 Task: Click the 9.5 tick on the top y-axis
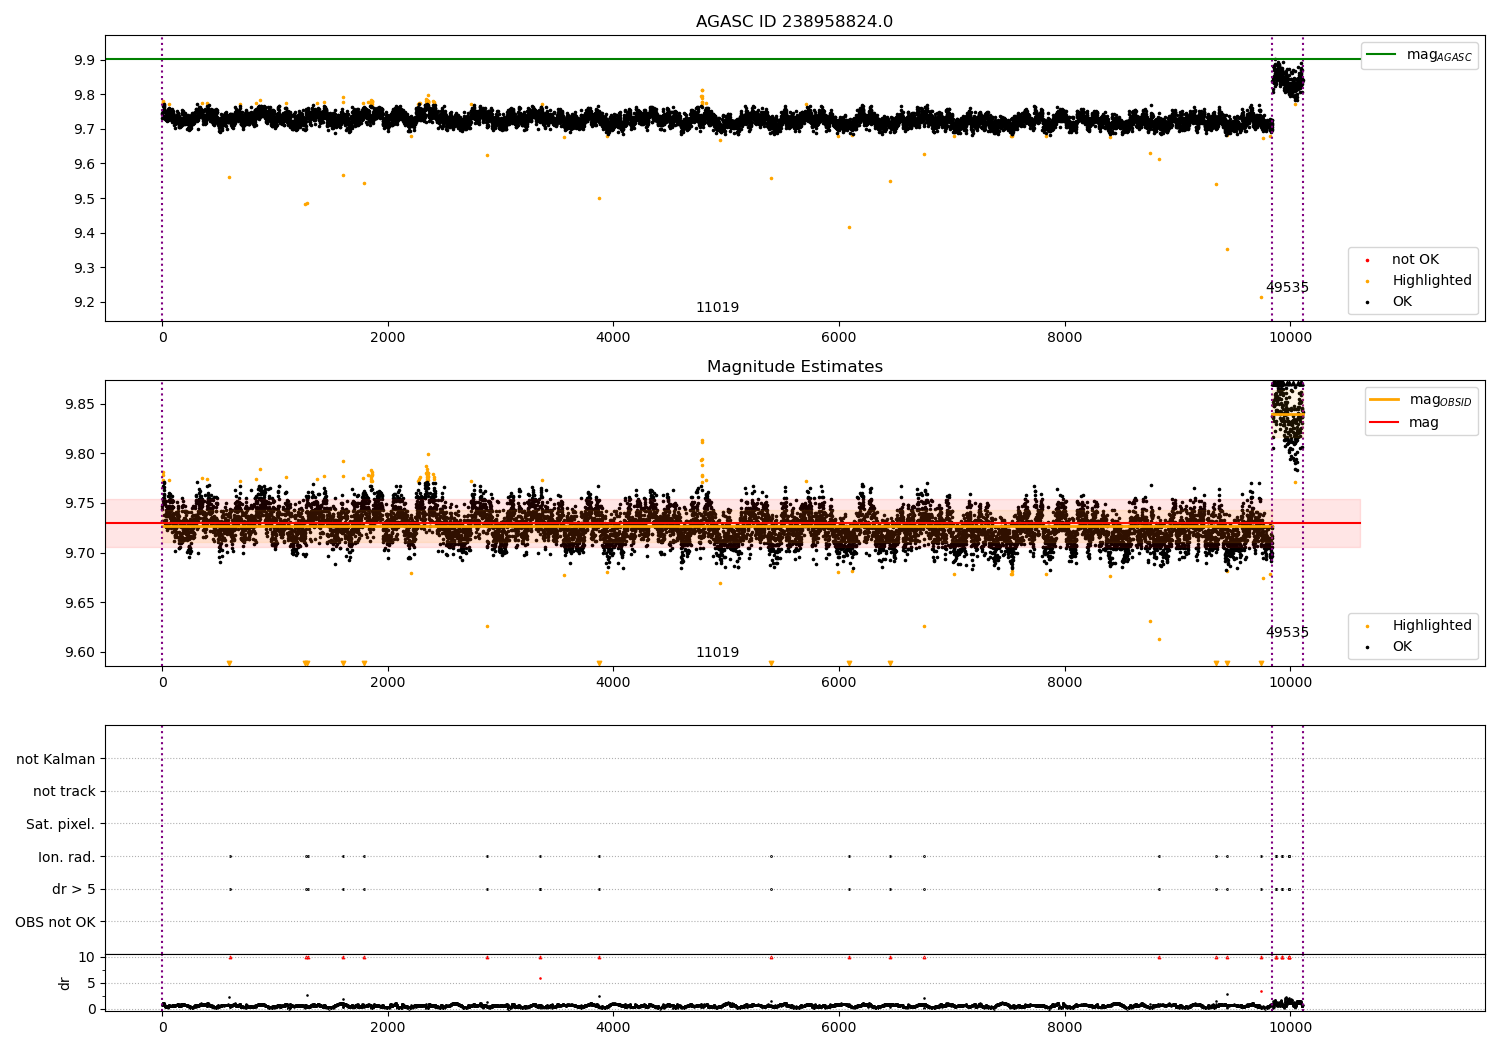tap(84, 199)
